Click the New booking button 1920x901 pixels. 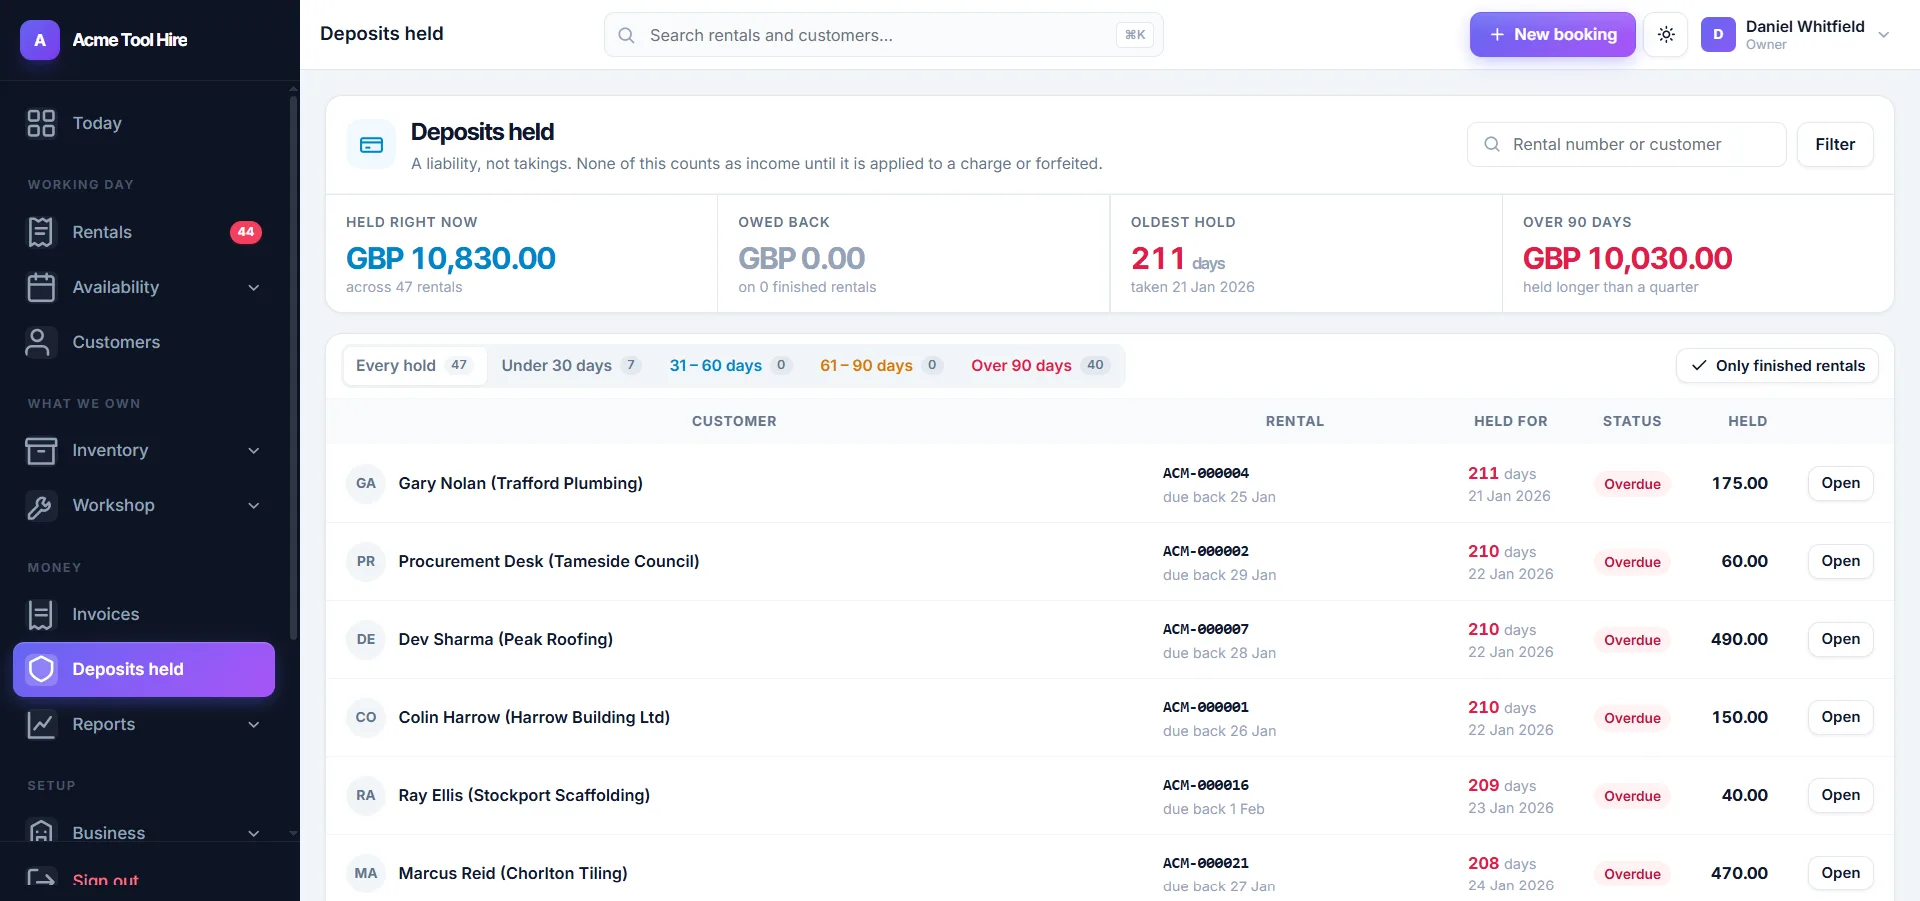(x=1553, y=35)
